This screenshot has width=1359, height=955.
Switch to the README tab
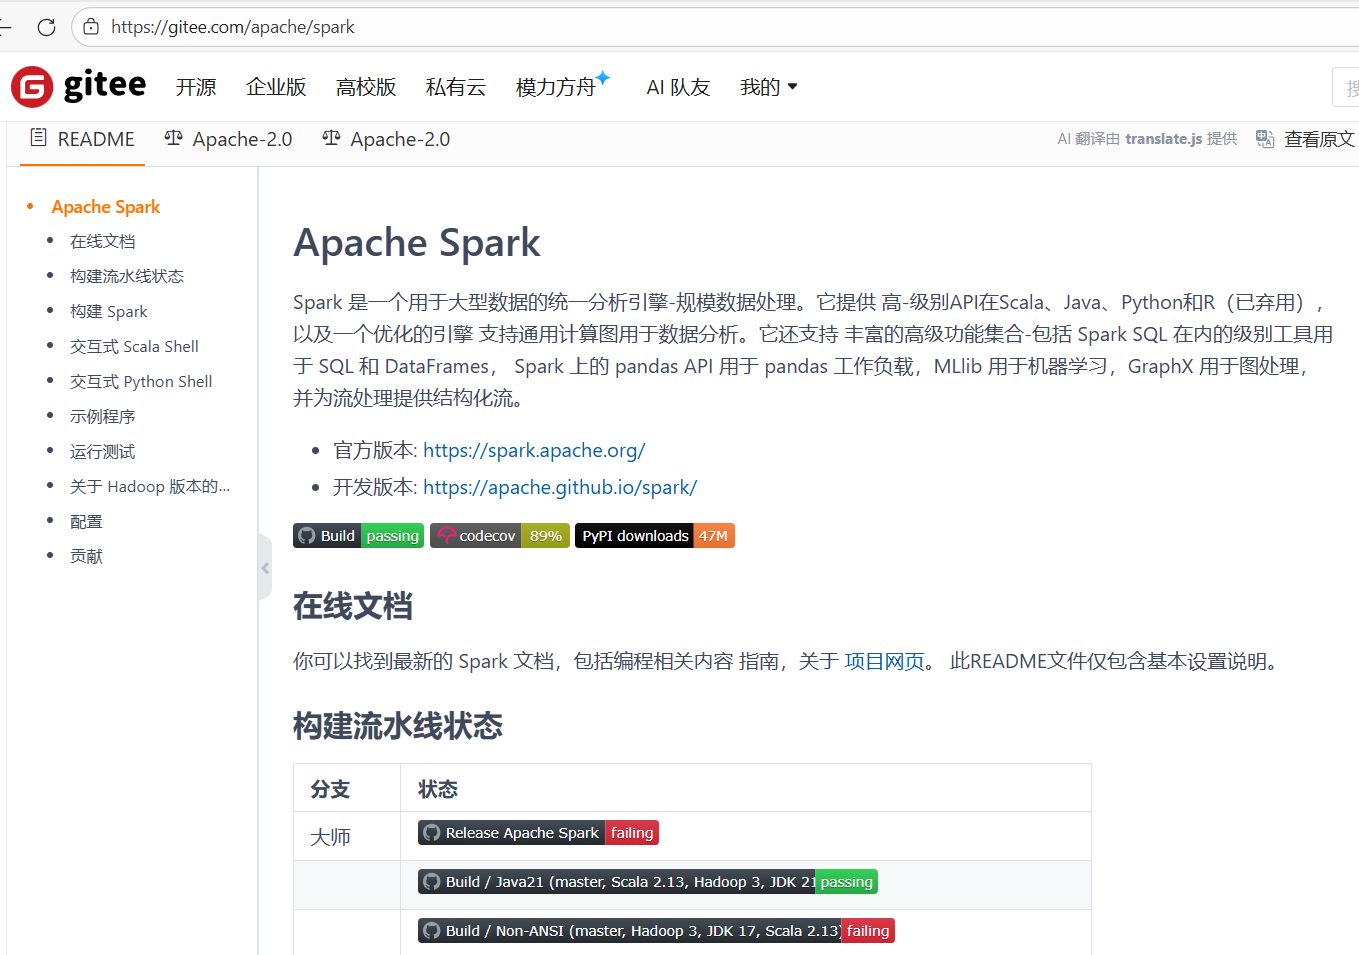tap(83, 139)
